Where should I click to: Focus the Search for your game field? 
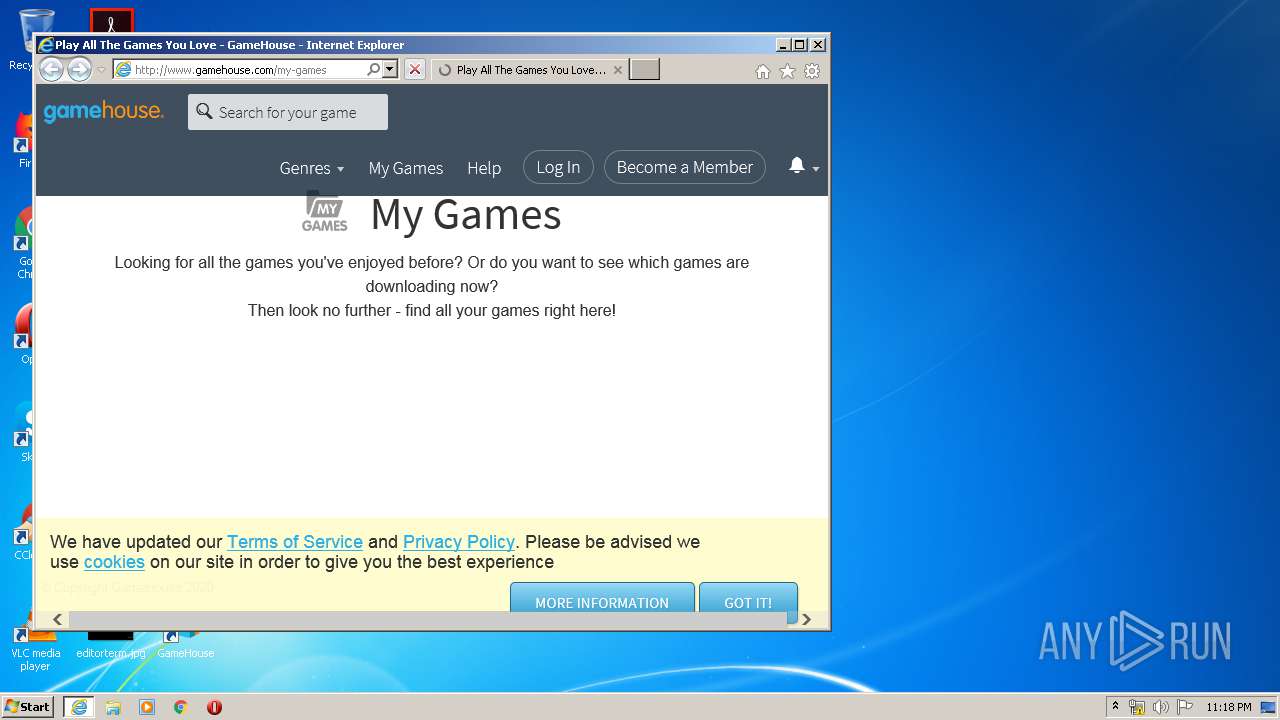pyautogui.click(x=288, y=112)
